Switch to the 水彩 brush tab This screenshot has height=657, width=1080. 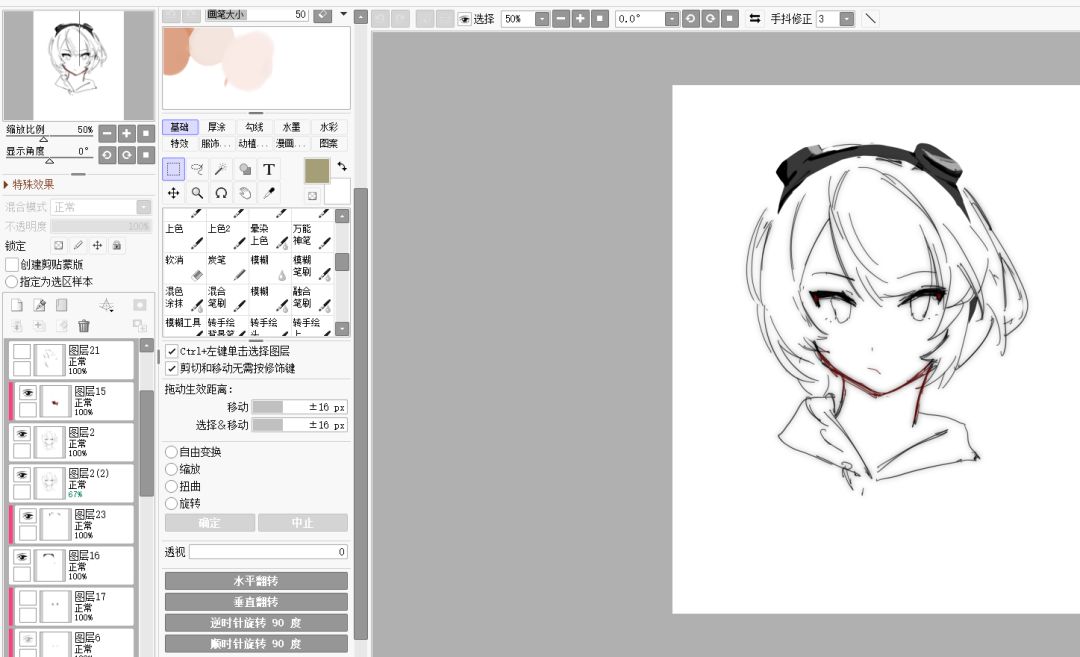329,127
